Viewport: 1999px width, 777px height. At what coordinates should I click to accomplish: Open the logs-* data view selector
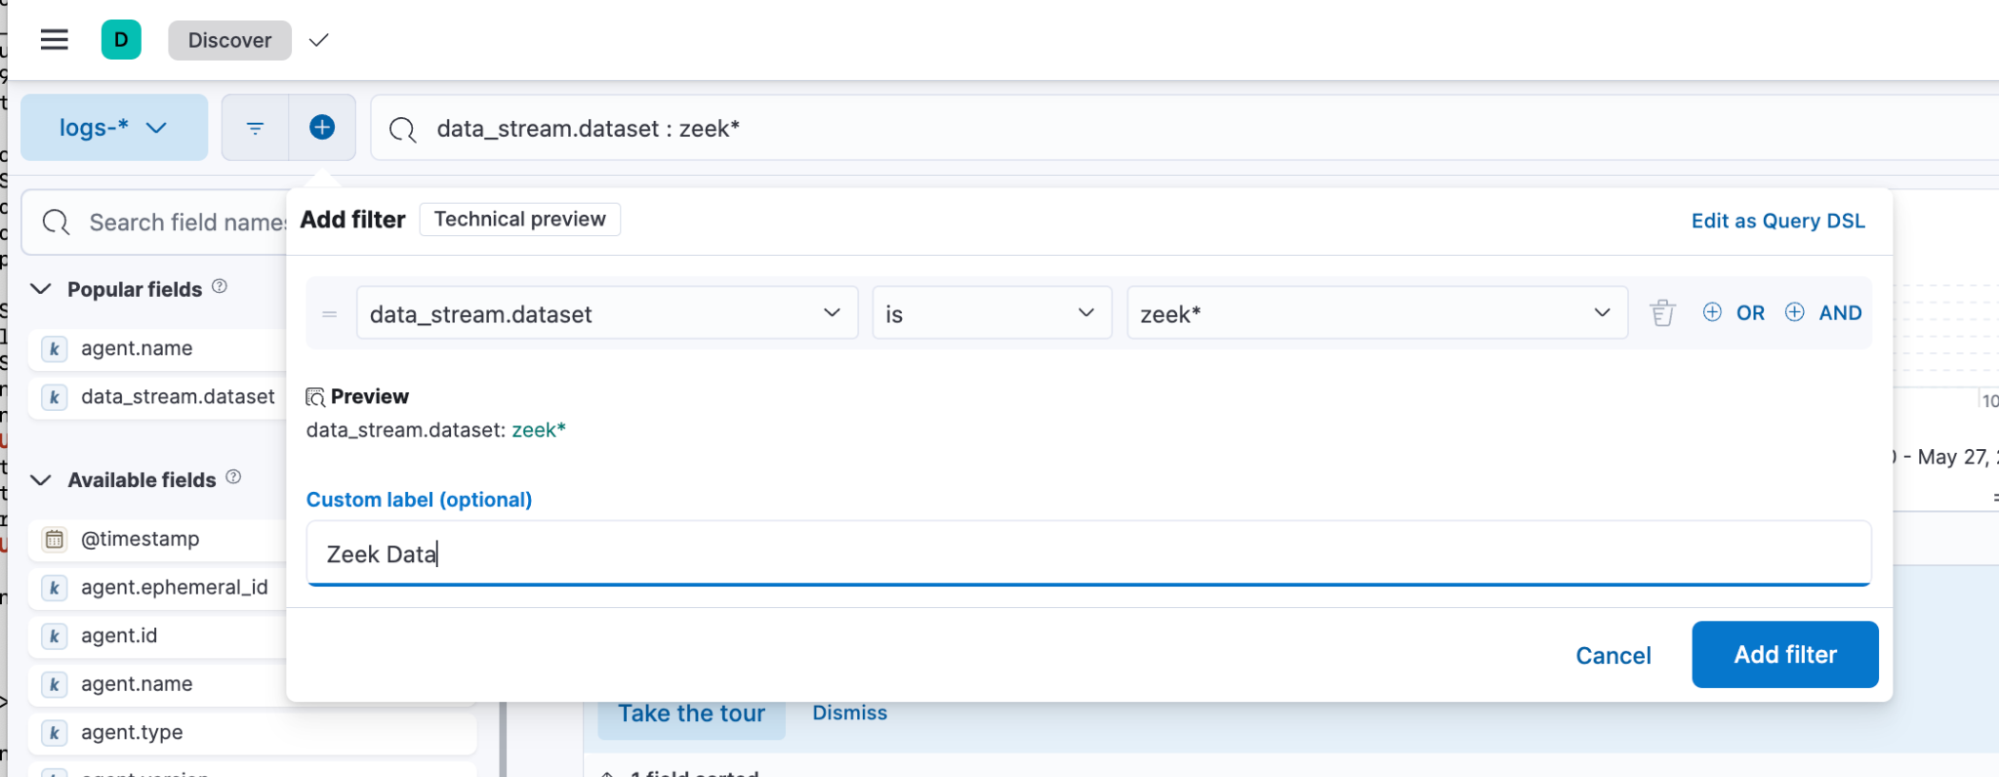pyautogui.click(x=114, y=128)
